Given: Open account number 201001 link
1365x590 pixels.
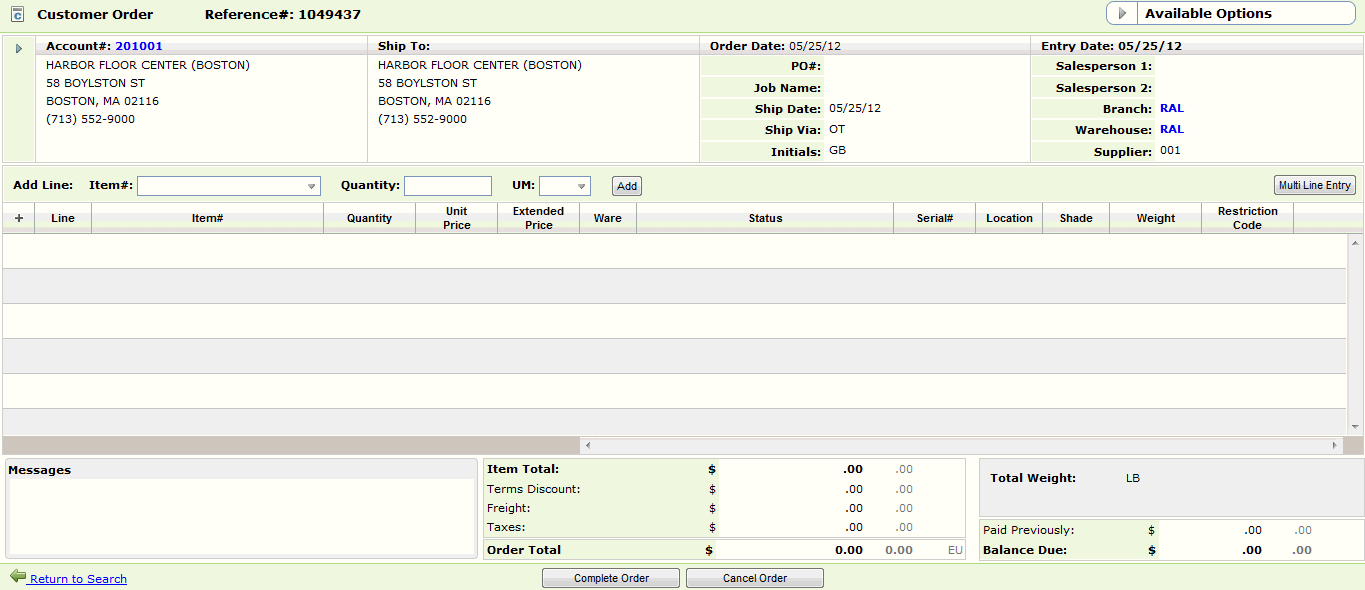Looking at the screenshot, I should [138, 46].
